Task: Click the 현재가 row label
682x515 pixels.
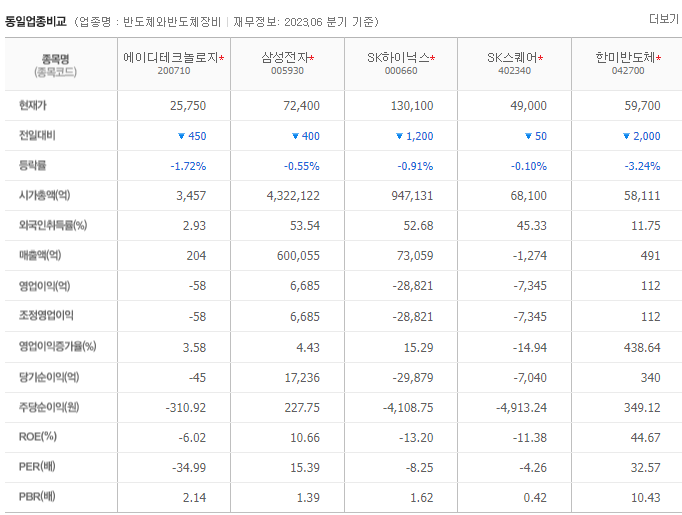Action: click(x=33, y=105)
